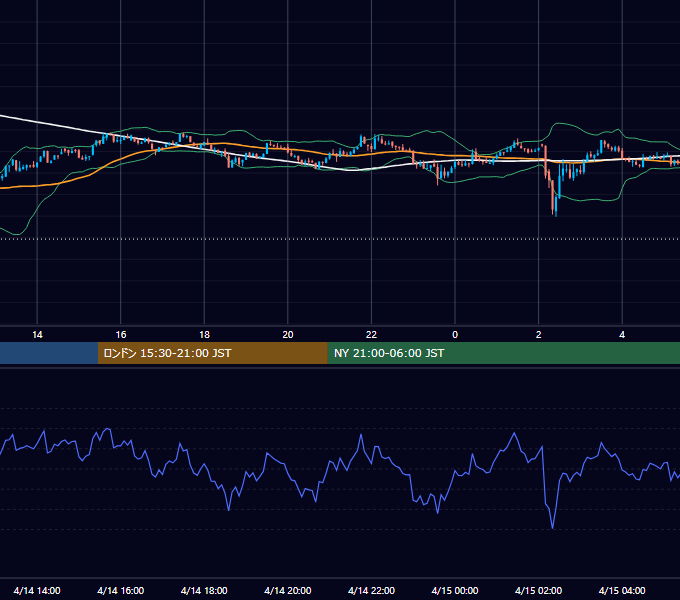Click the 4/14 20:00 date label

pyautogui.click(x=288, y=590)
